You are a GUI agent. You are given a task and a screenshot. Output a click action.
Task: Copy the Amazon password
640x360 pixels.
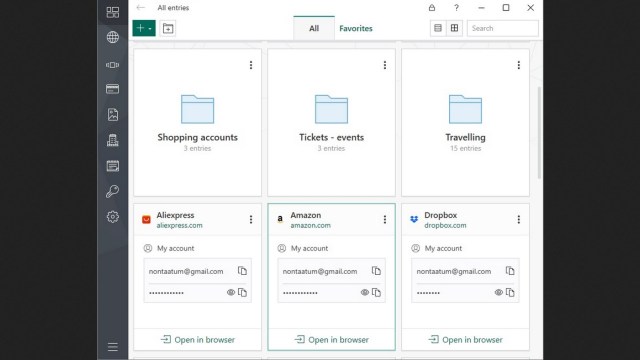pyautogui.click(x=376, y=292)
